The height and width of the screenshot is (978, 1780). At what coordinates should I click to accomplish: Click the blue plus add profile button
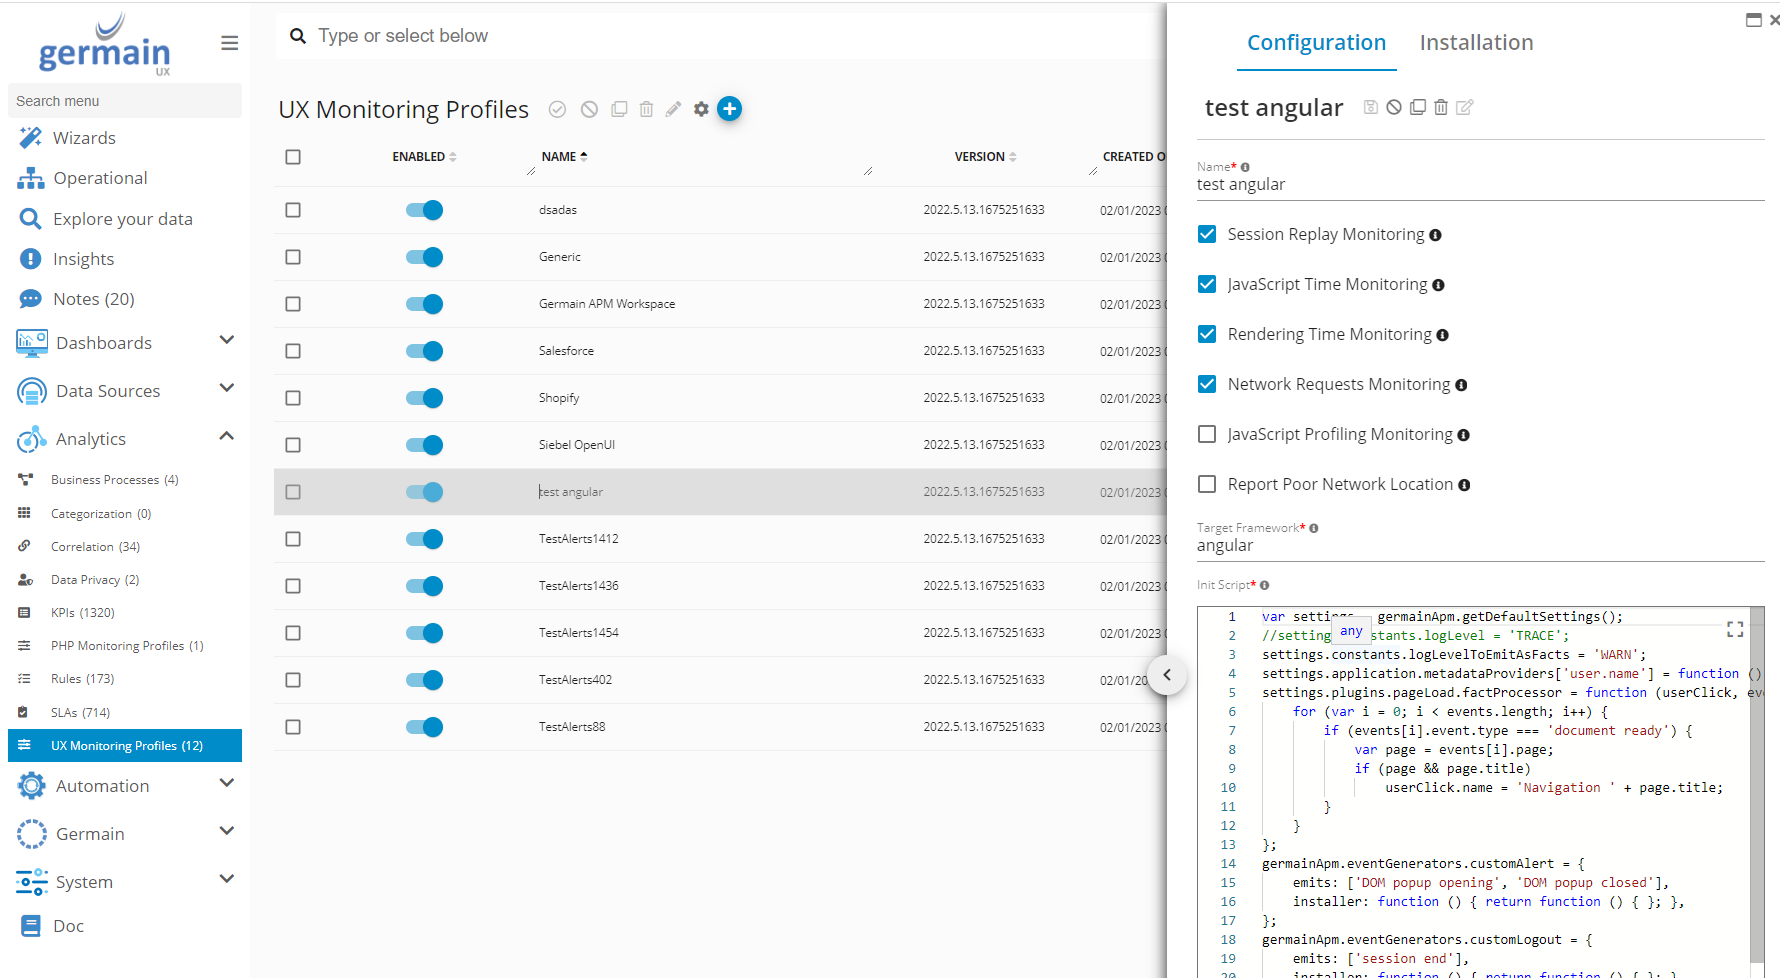pos(730,109)
